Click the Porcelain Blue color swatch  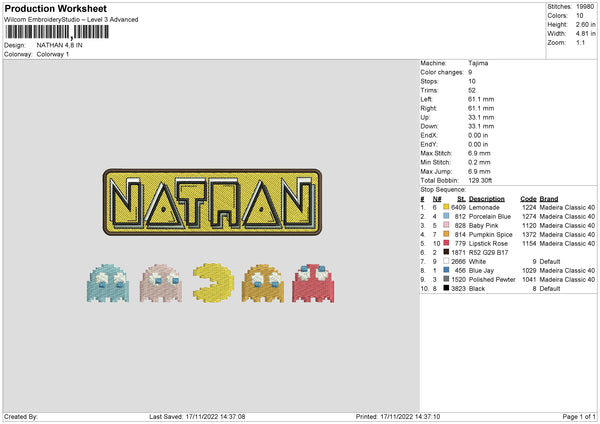click(446, 216)
